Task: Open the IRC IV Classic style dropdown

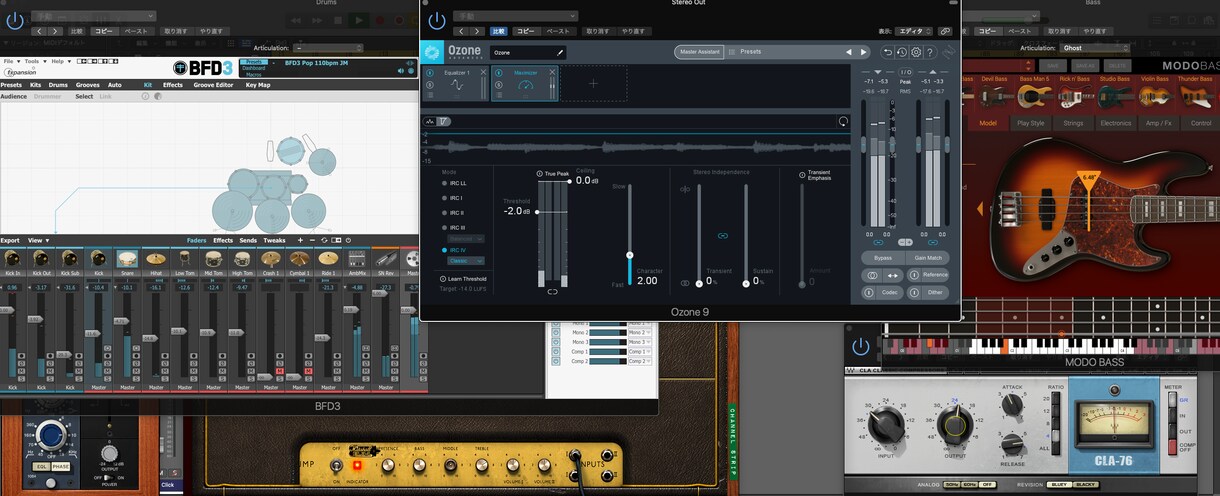Action: pyautogui.click(x=465, y=260)
